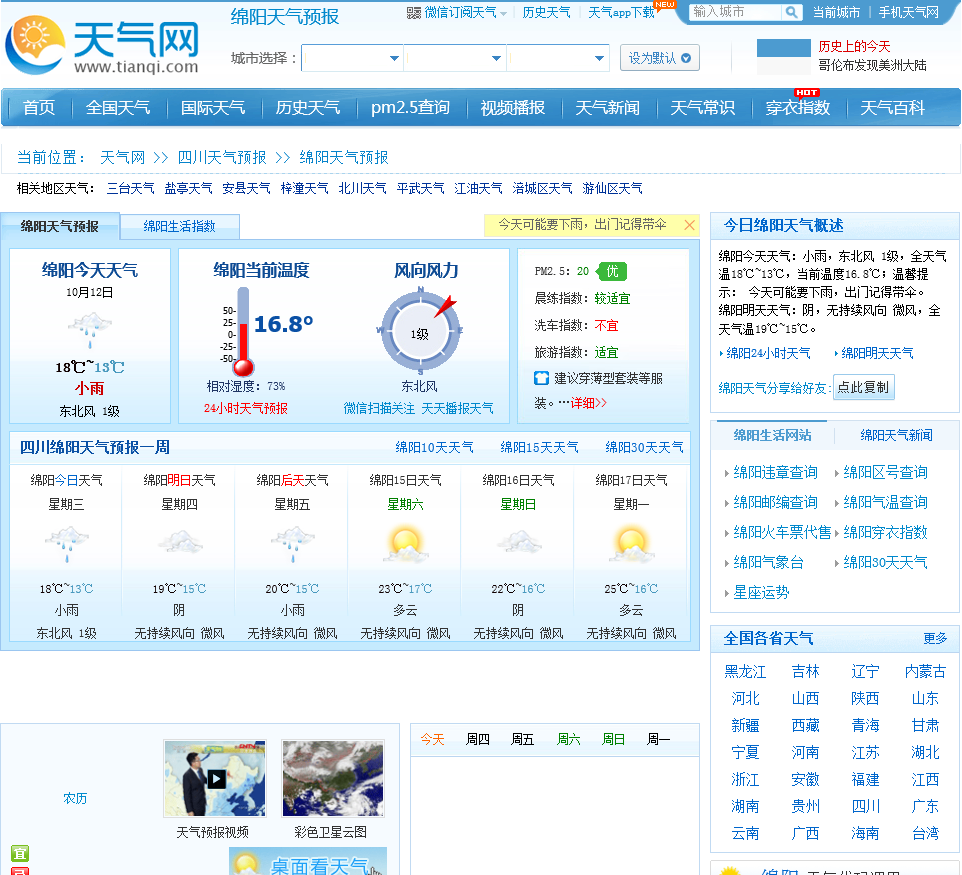Click the 点此复制 button
The image size is (962, 875).
click(x=864, y=387)
